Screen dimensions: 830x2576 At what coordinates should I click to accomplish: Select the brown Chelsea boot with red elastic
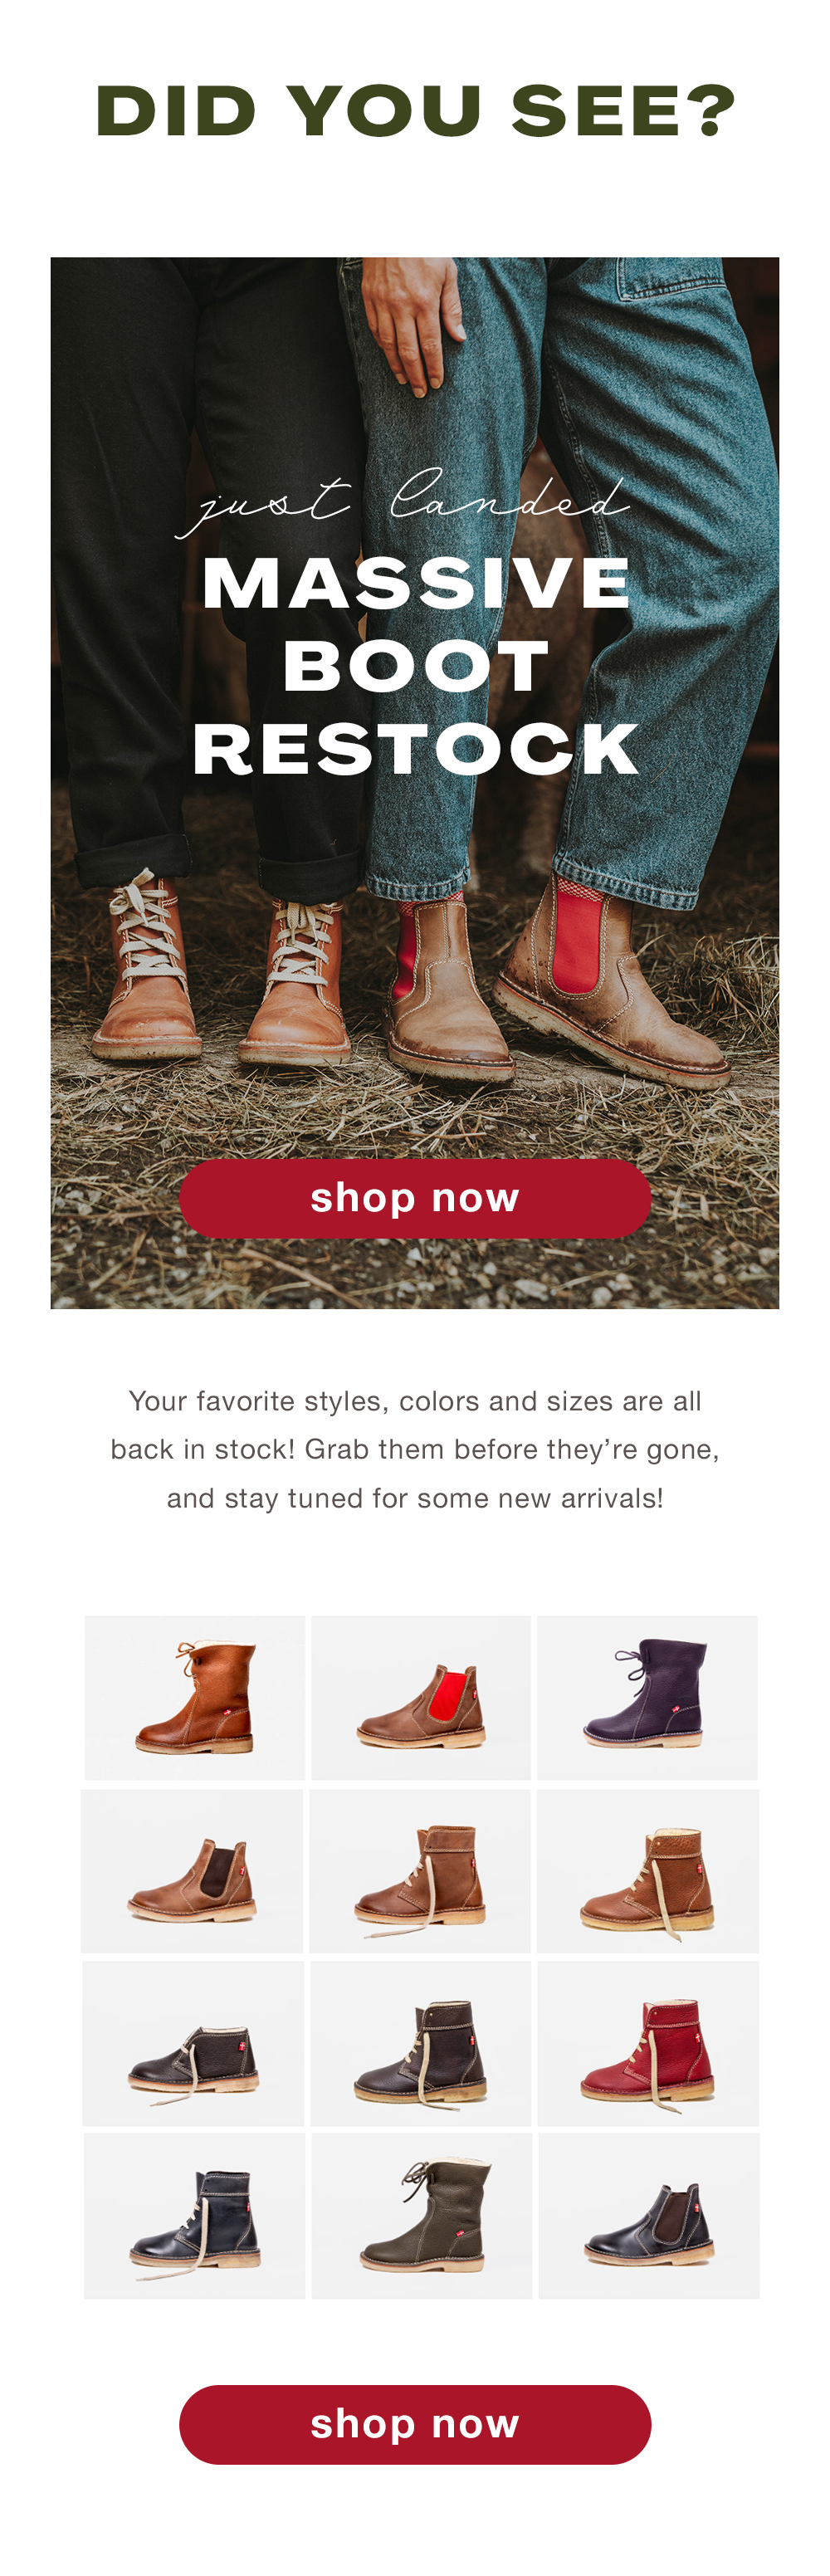point(421,1697)
